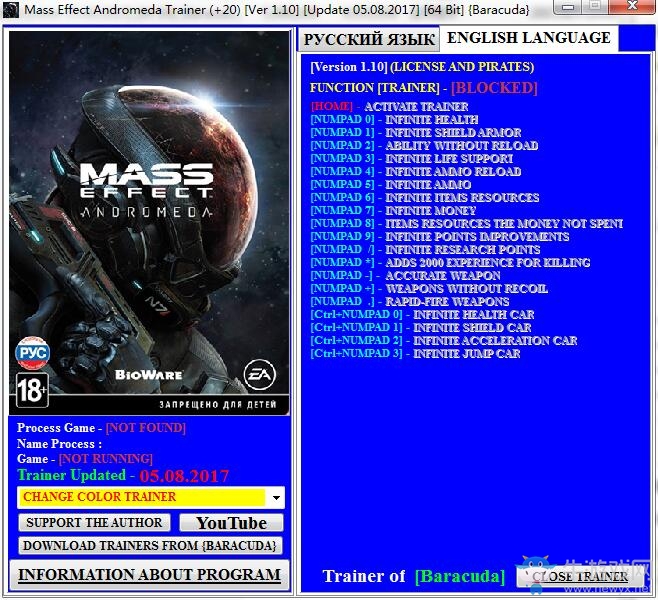Click the [NUMPAD 2] ABILITY WITHOUT RELOAD line
The width and height of the screenshot is (658, 600).
coord(424,146)
